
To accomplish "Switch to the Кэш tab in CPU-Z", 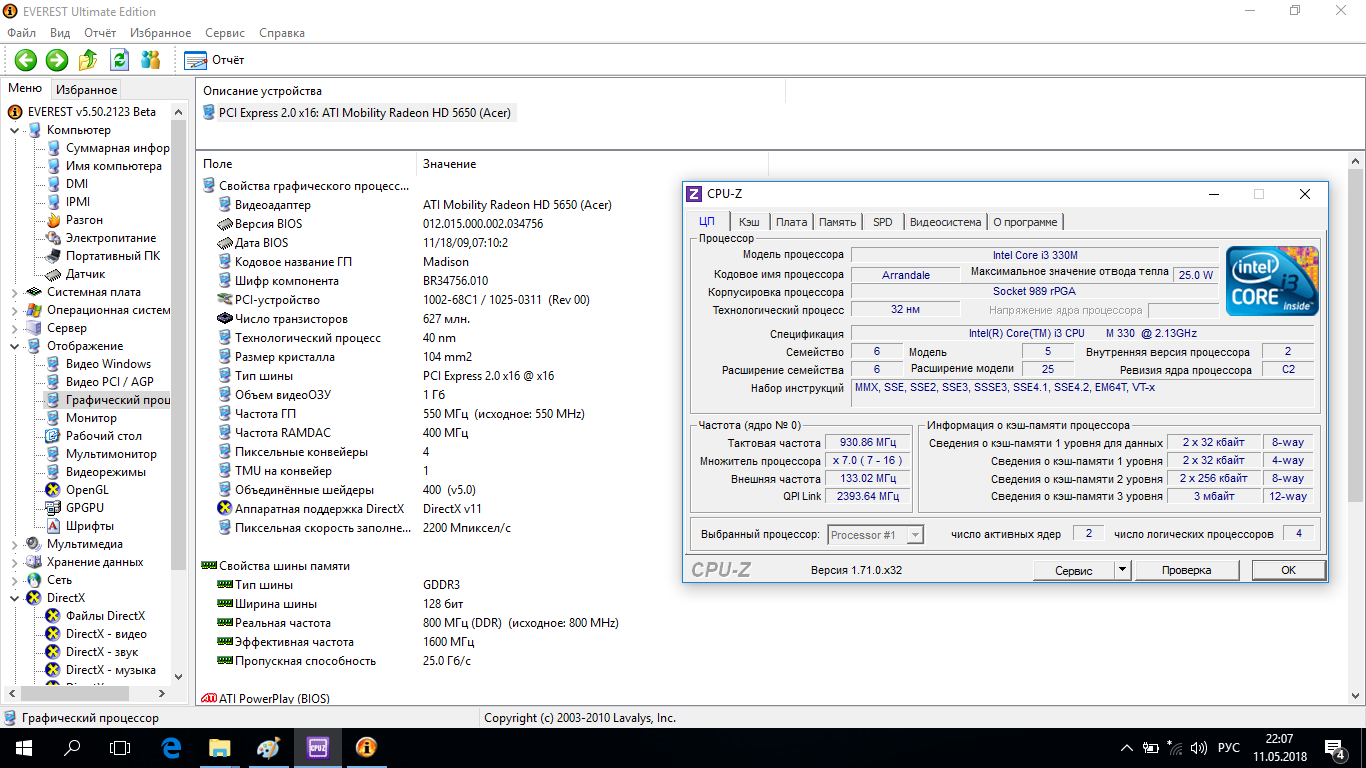I will (749, 222).
